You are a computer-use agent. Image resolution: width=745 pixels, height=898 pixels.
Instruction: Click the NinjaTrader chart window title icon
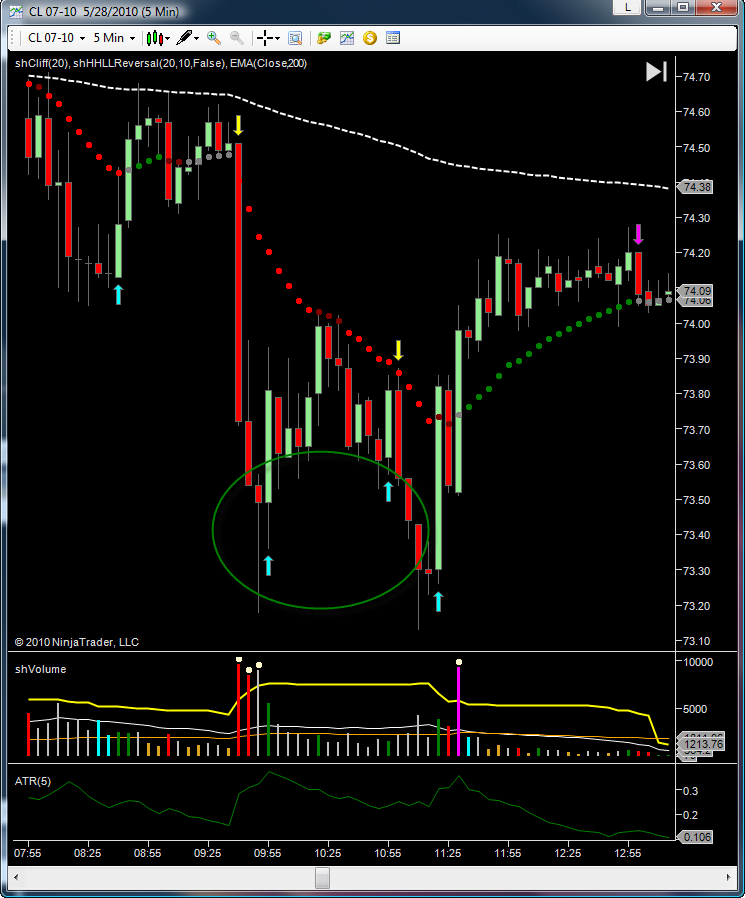[x=17, y=12]
